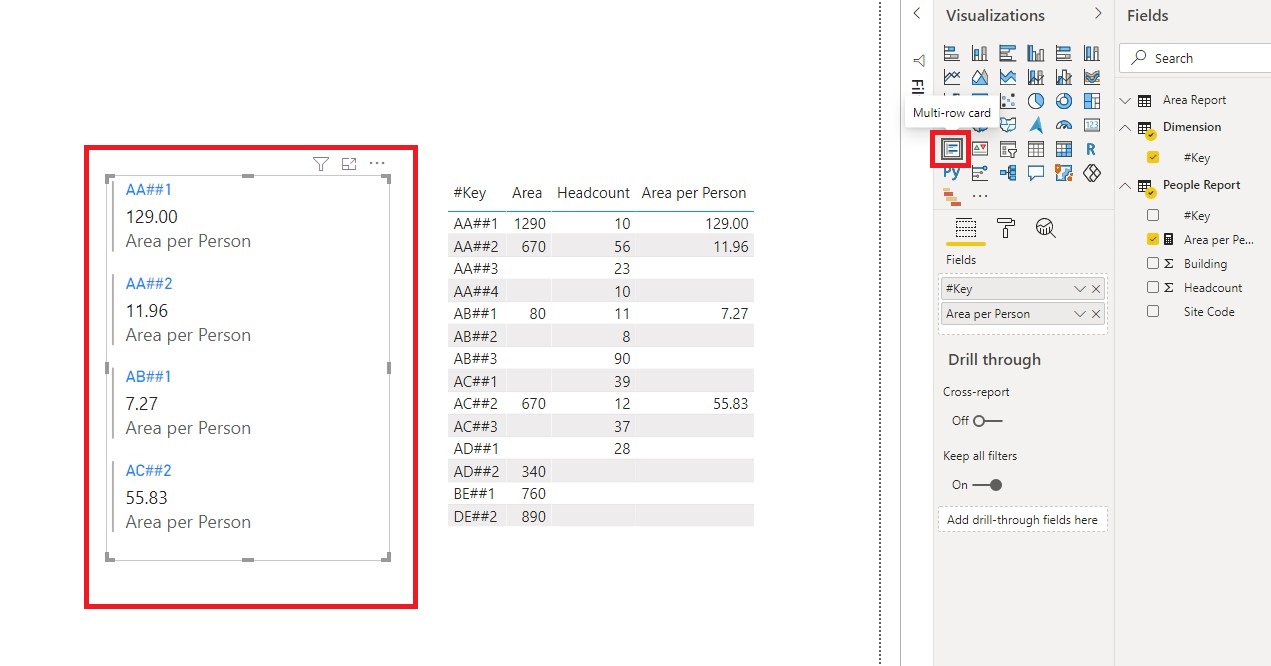Check the Building field

point(1153,263)
